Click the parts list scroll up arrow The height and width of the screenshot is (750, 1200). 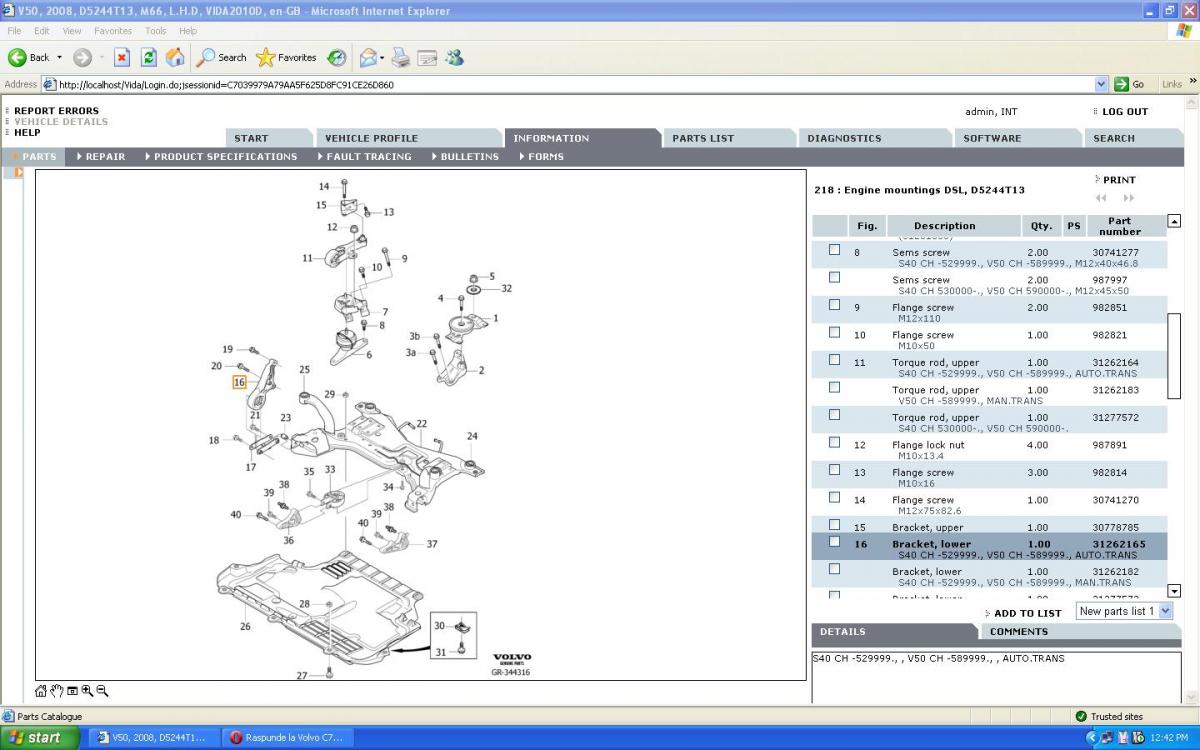tap(1174, 221)
